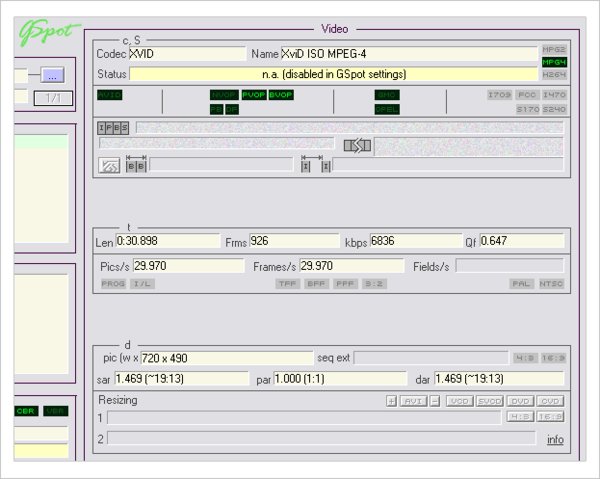The width and height of the screenshot is (600, 479).
Task: Click the yellow Status field
Action: 334,74
